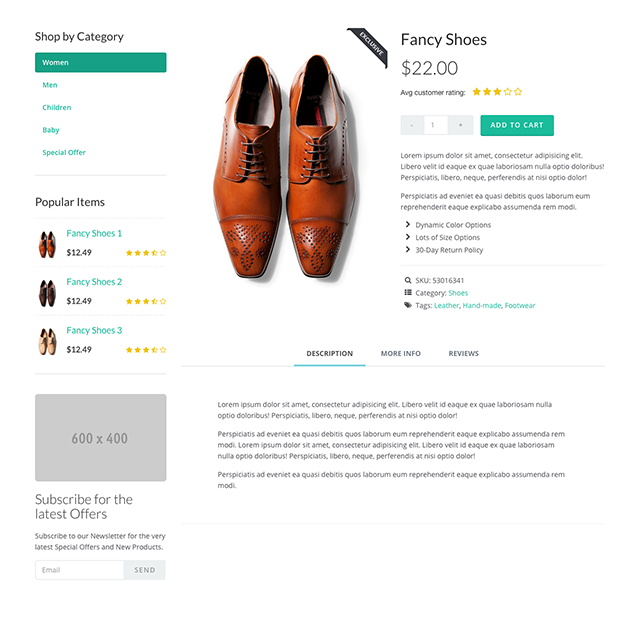Open the Leather tag link
The image size is (640, 619).
pos(446,305)
